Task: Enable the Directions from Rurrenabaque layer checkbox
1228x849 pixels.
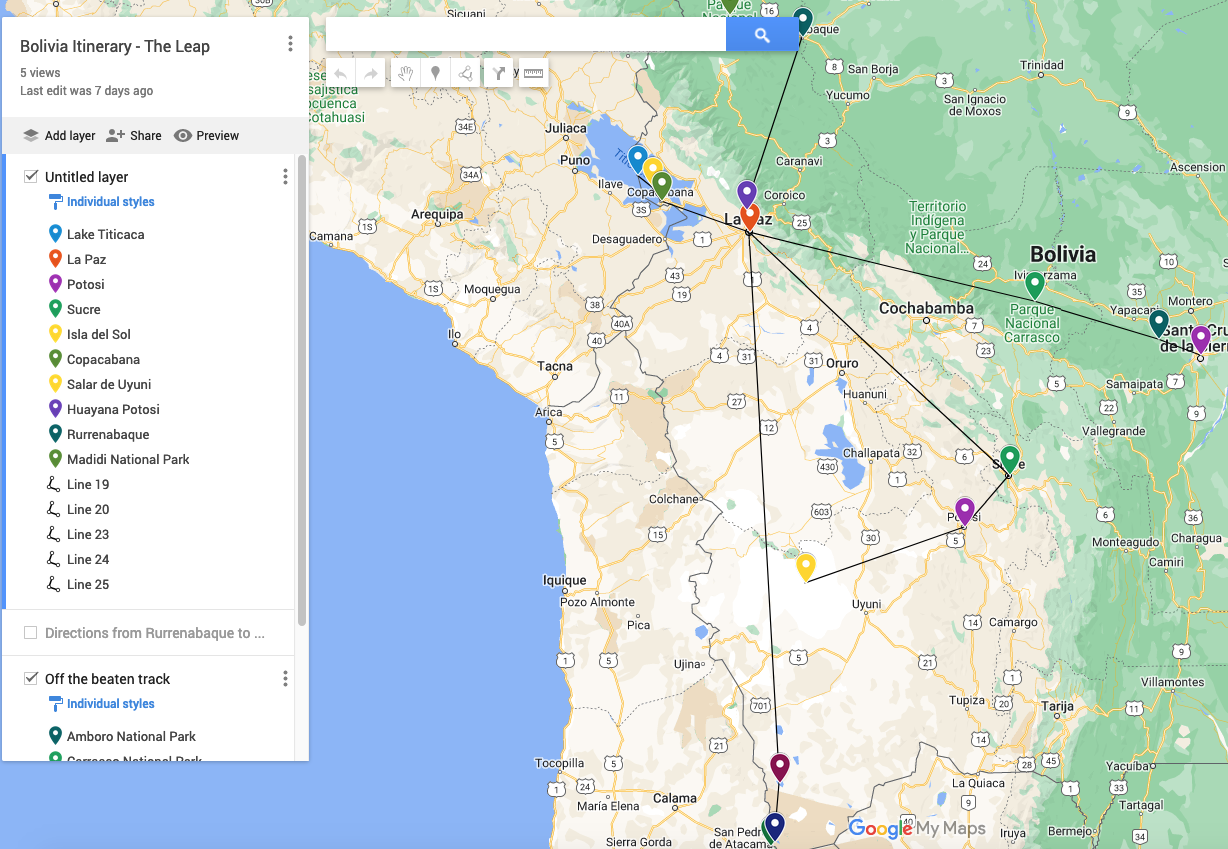Action: coord(31,633)
